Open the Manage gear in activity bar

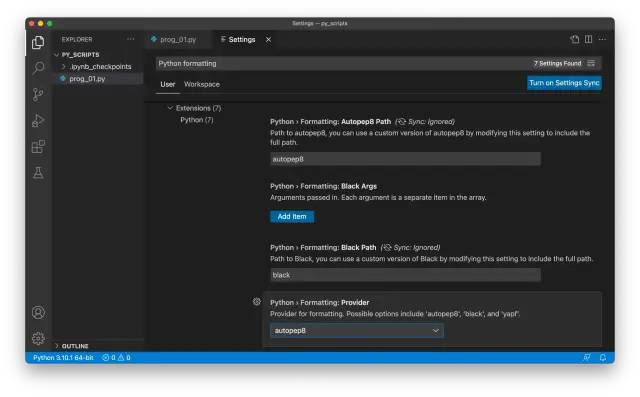coord(38,338)
